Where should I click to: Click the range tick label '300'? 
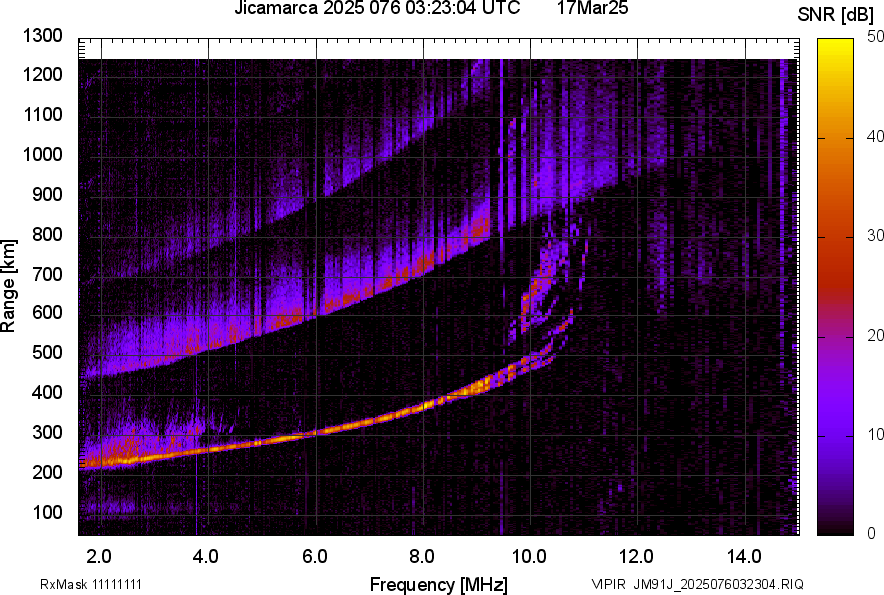[47, 432]
